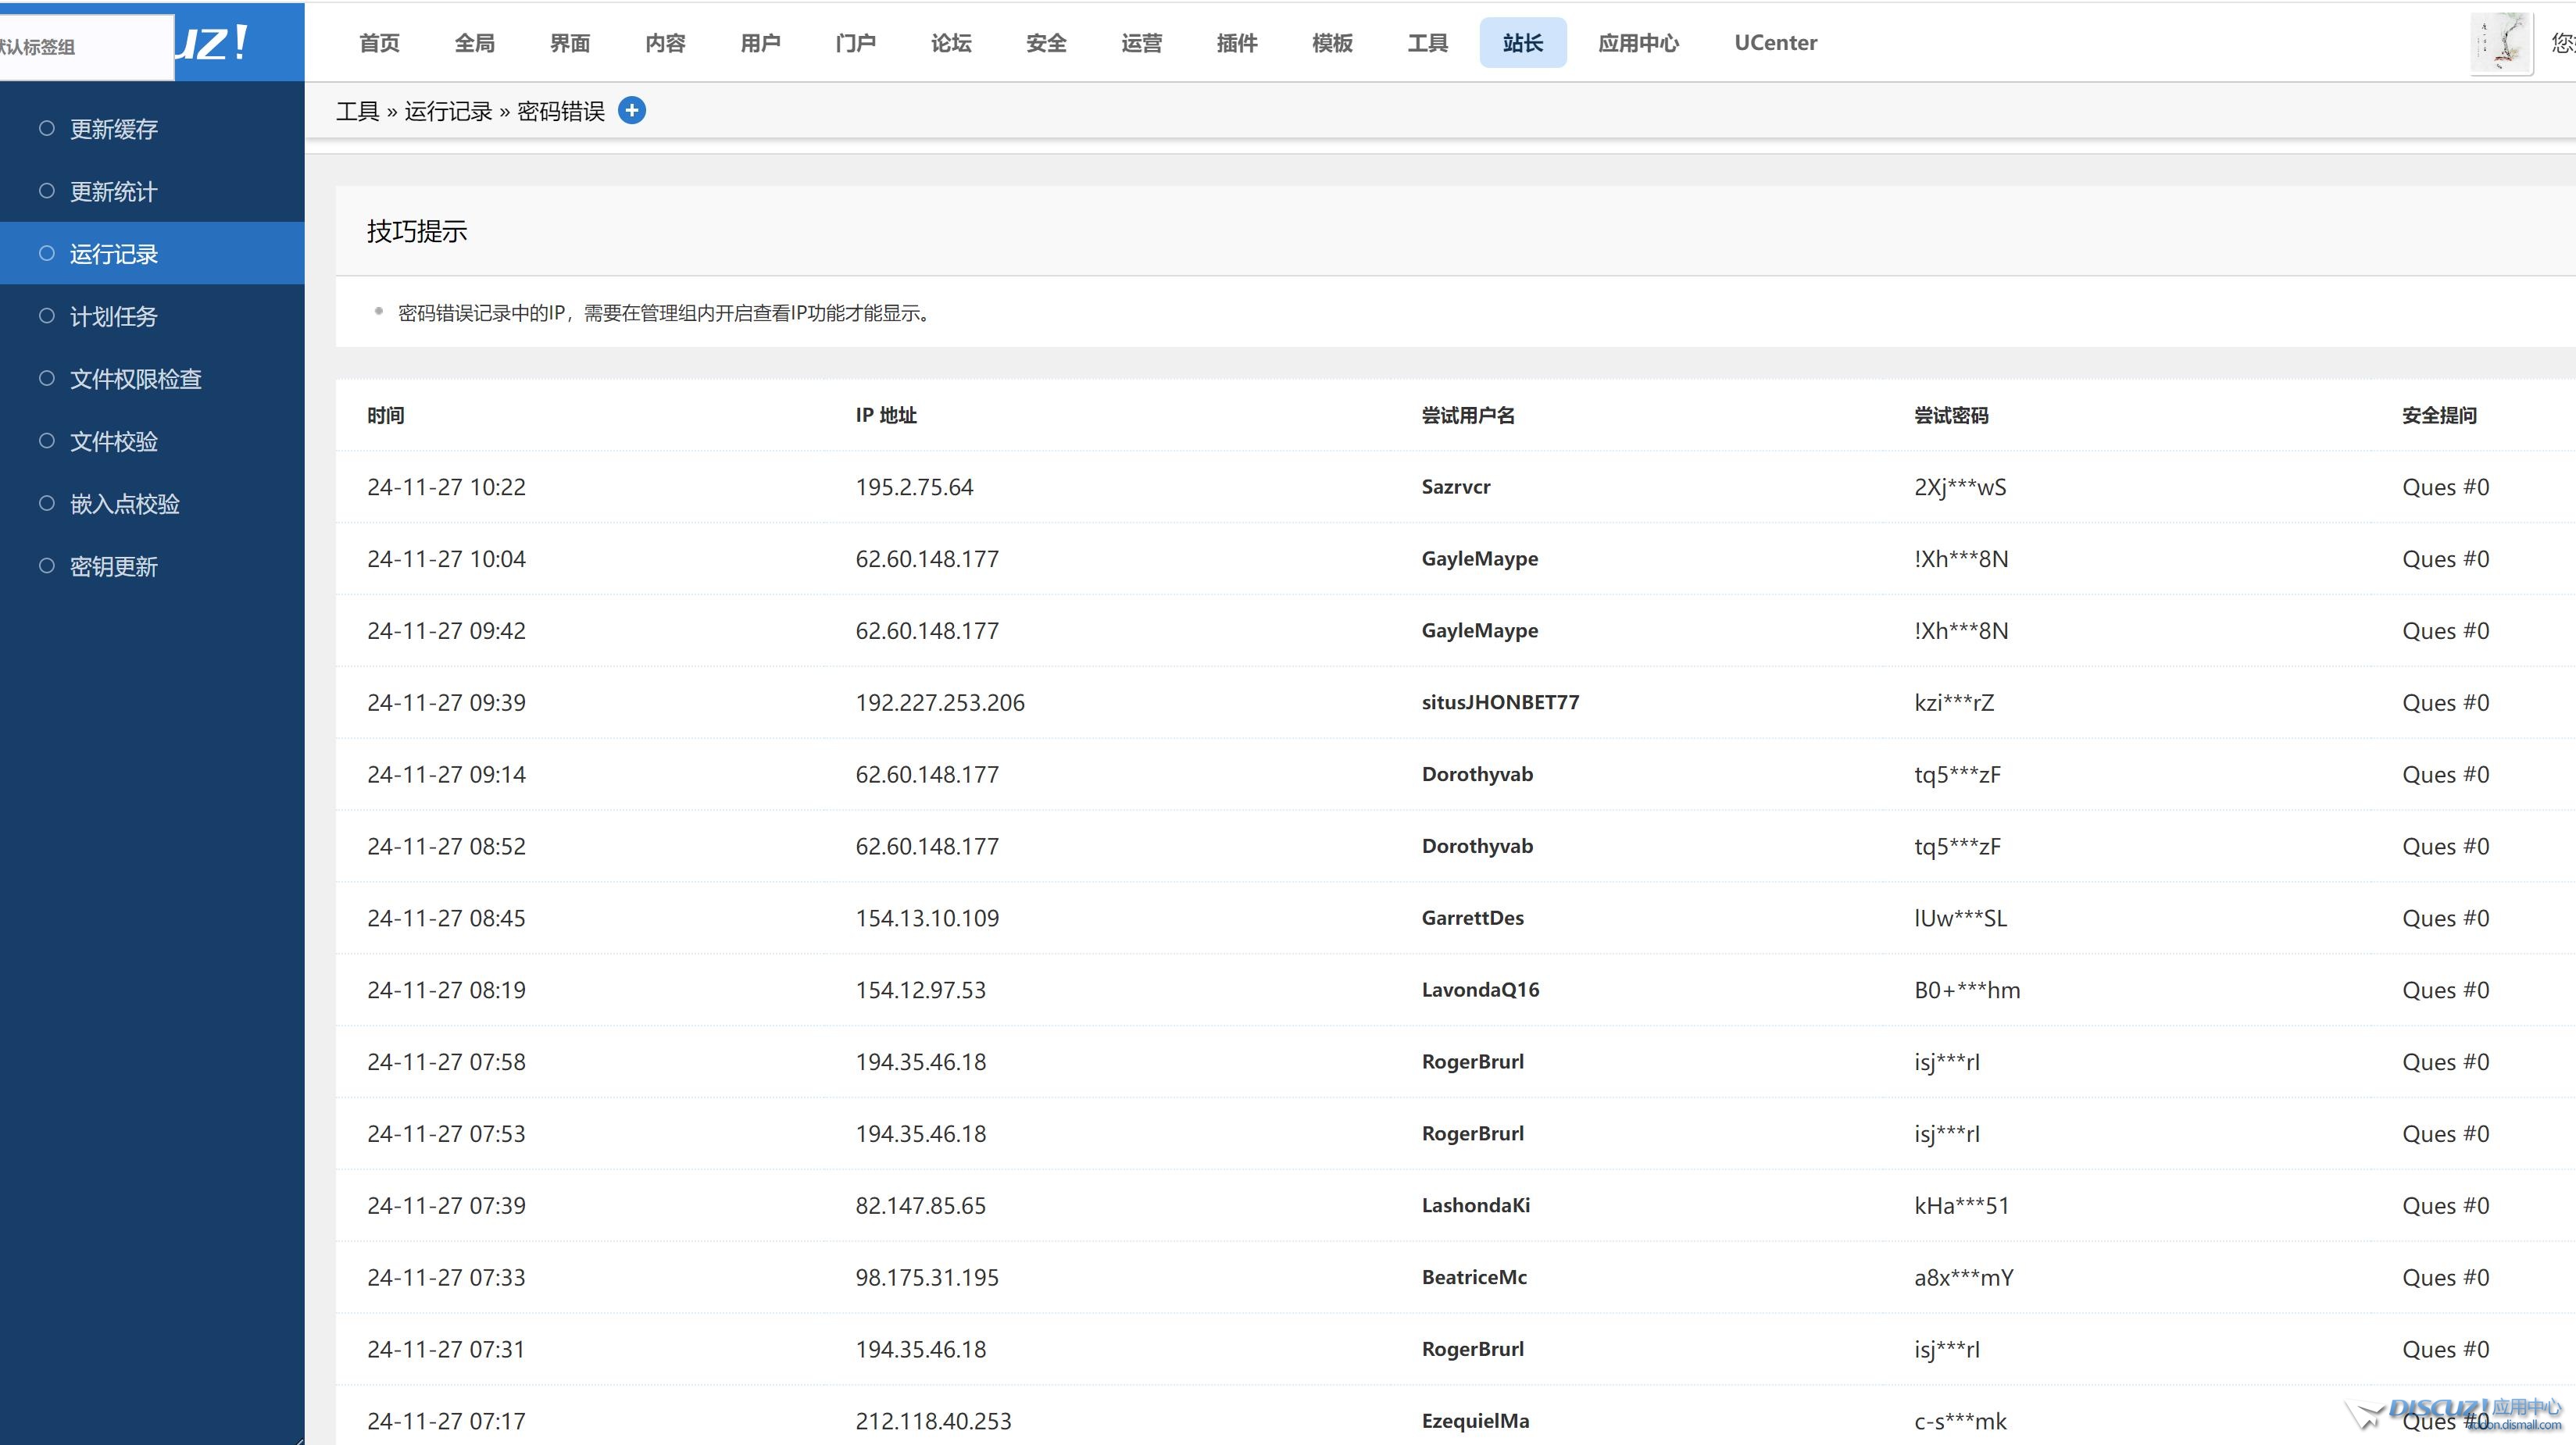Image resolution: width=2576 pixels, height=1445 pixels.
Task: Click IP address 98.175.31.195
Action: click(927, 1277)
